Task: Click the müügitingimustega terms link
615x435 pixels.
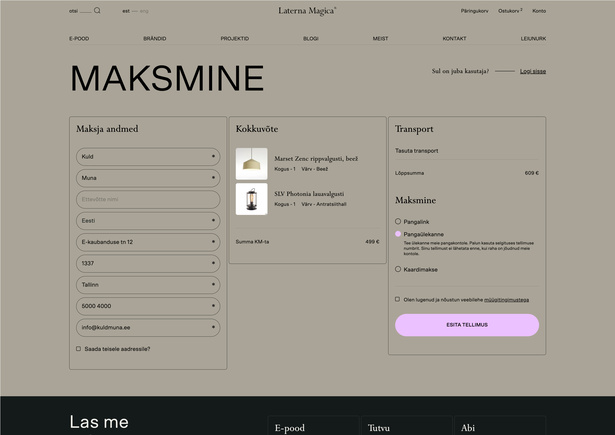Action: 506,299
